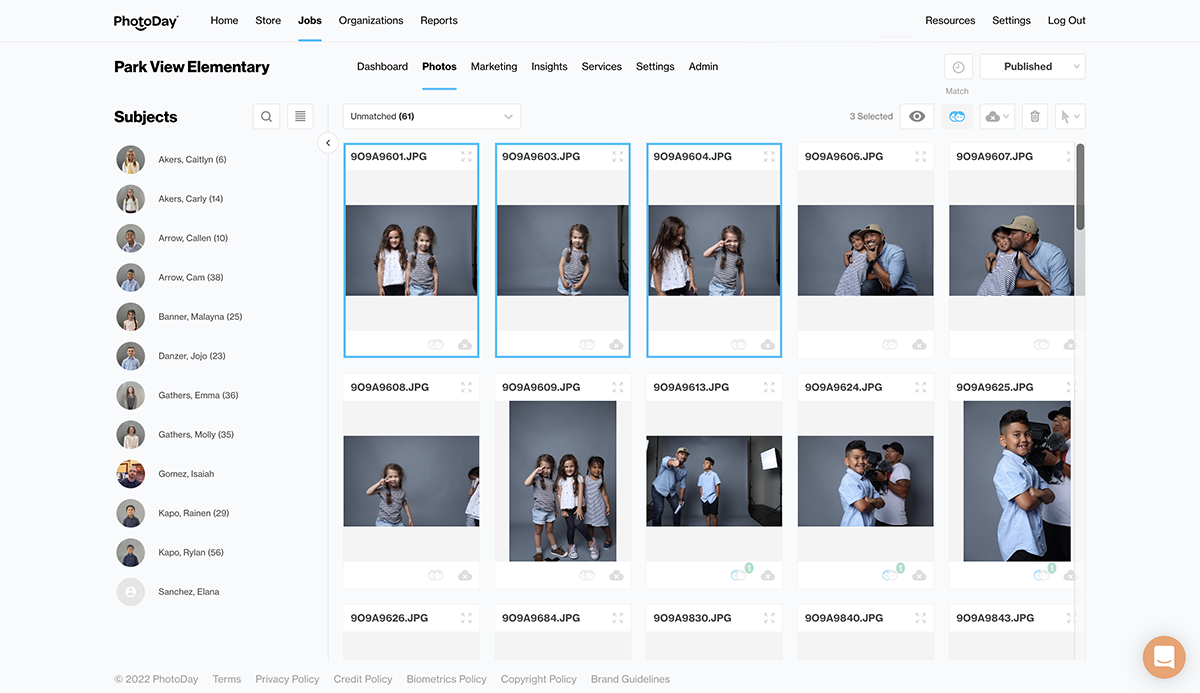Switch to the Marketing tab
This screenshot has height=693, width=1200.
pyautogui.click(x=494, y=67)
